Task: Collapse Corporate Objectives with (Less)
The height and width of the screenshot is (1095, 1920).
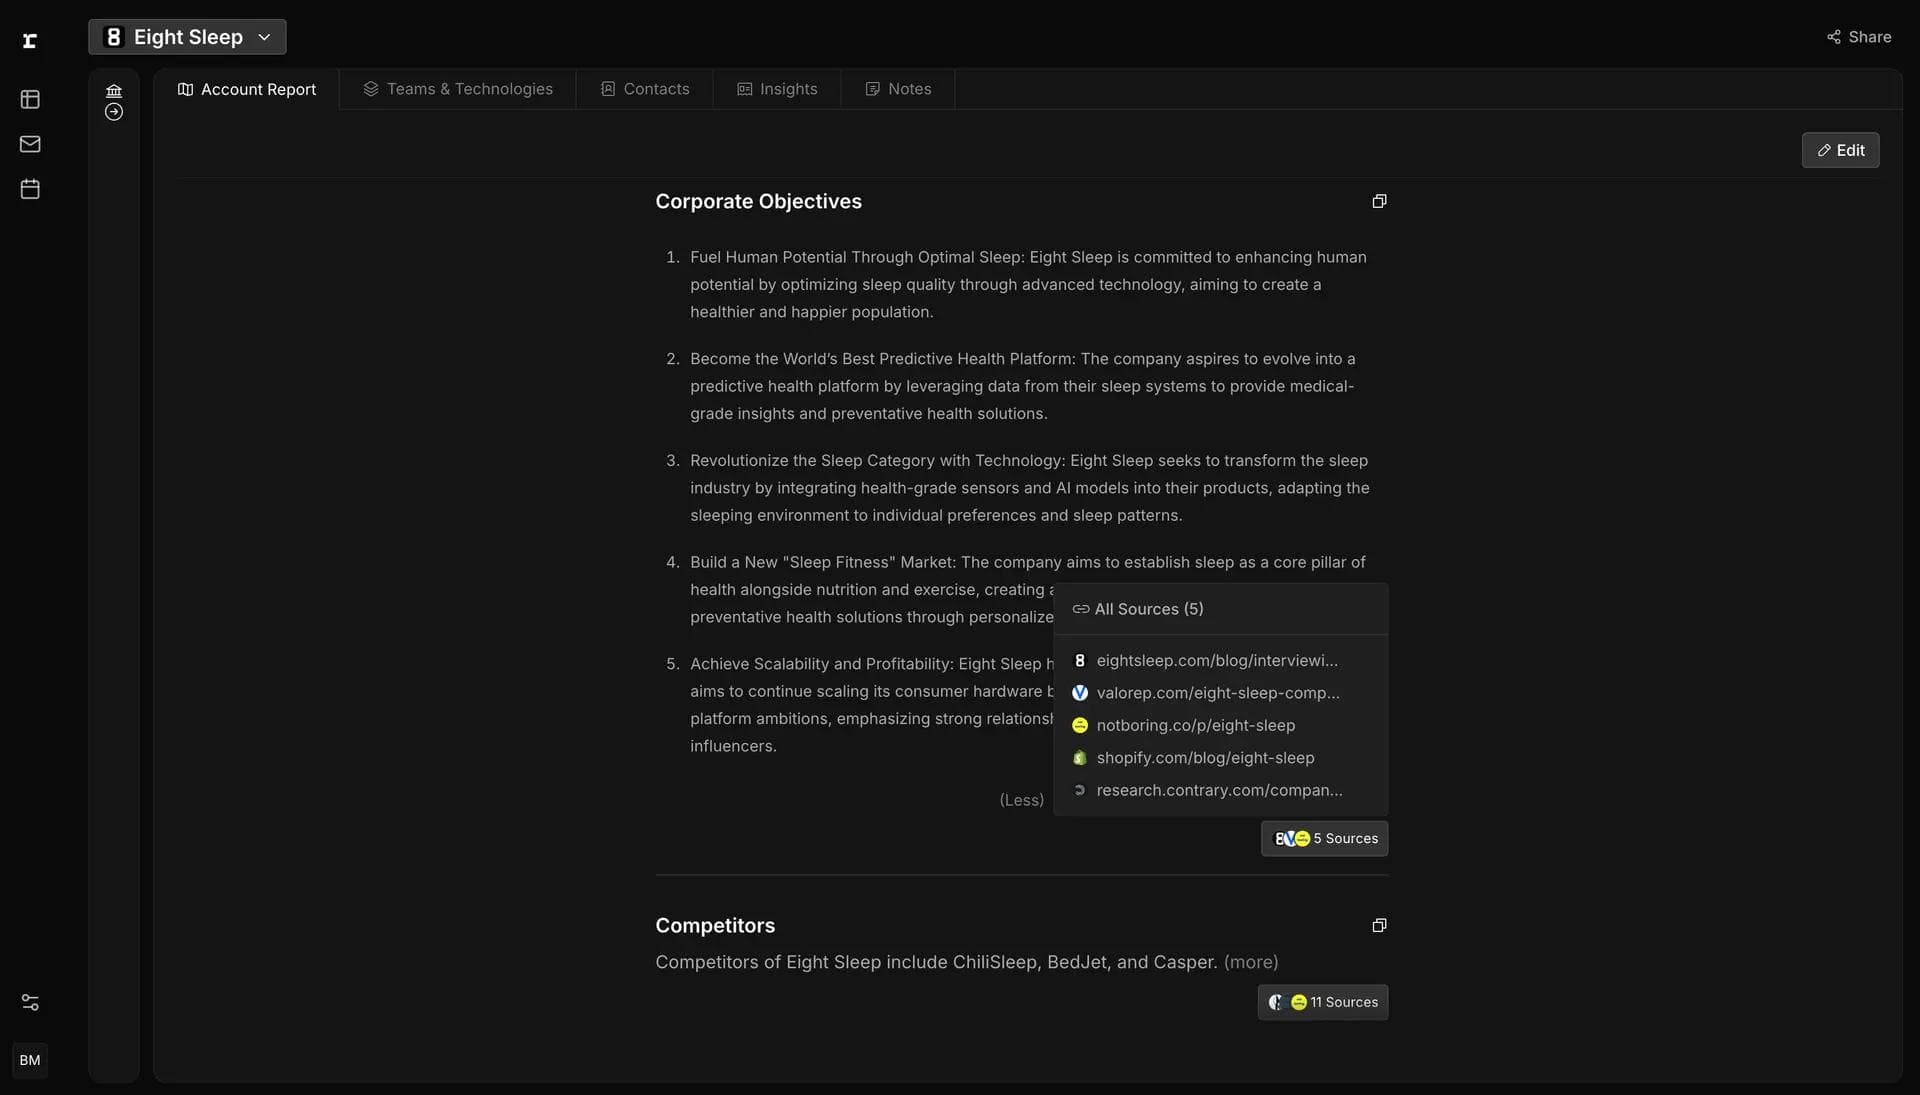Action: [1021, 800]
